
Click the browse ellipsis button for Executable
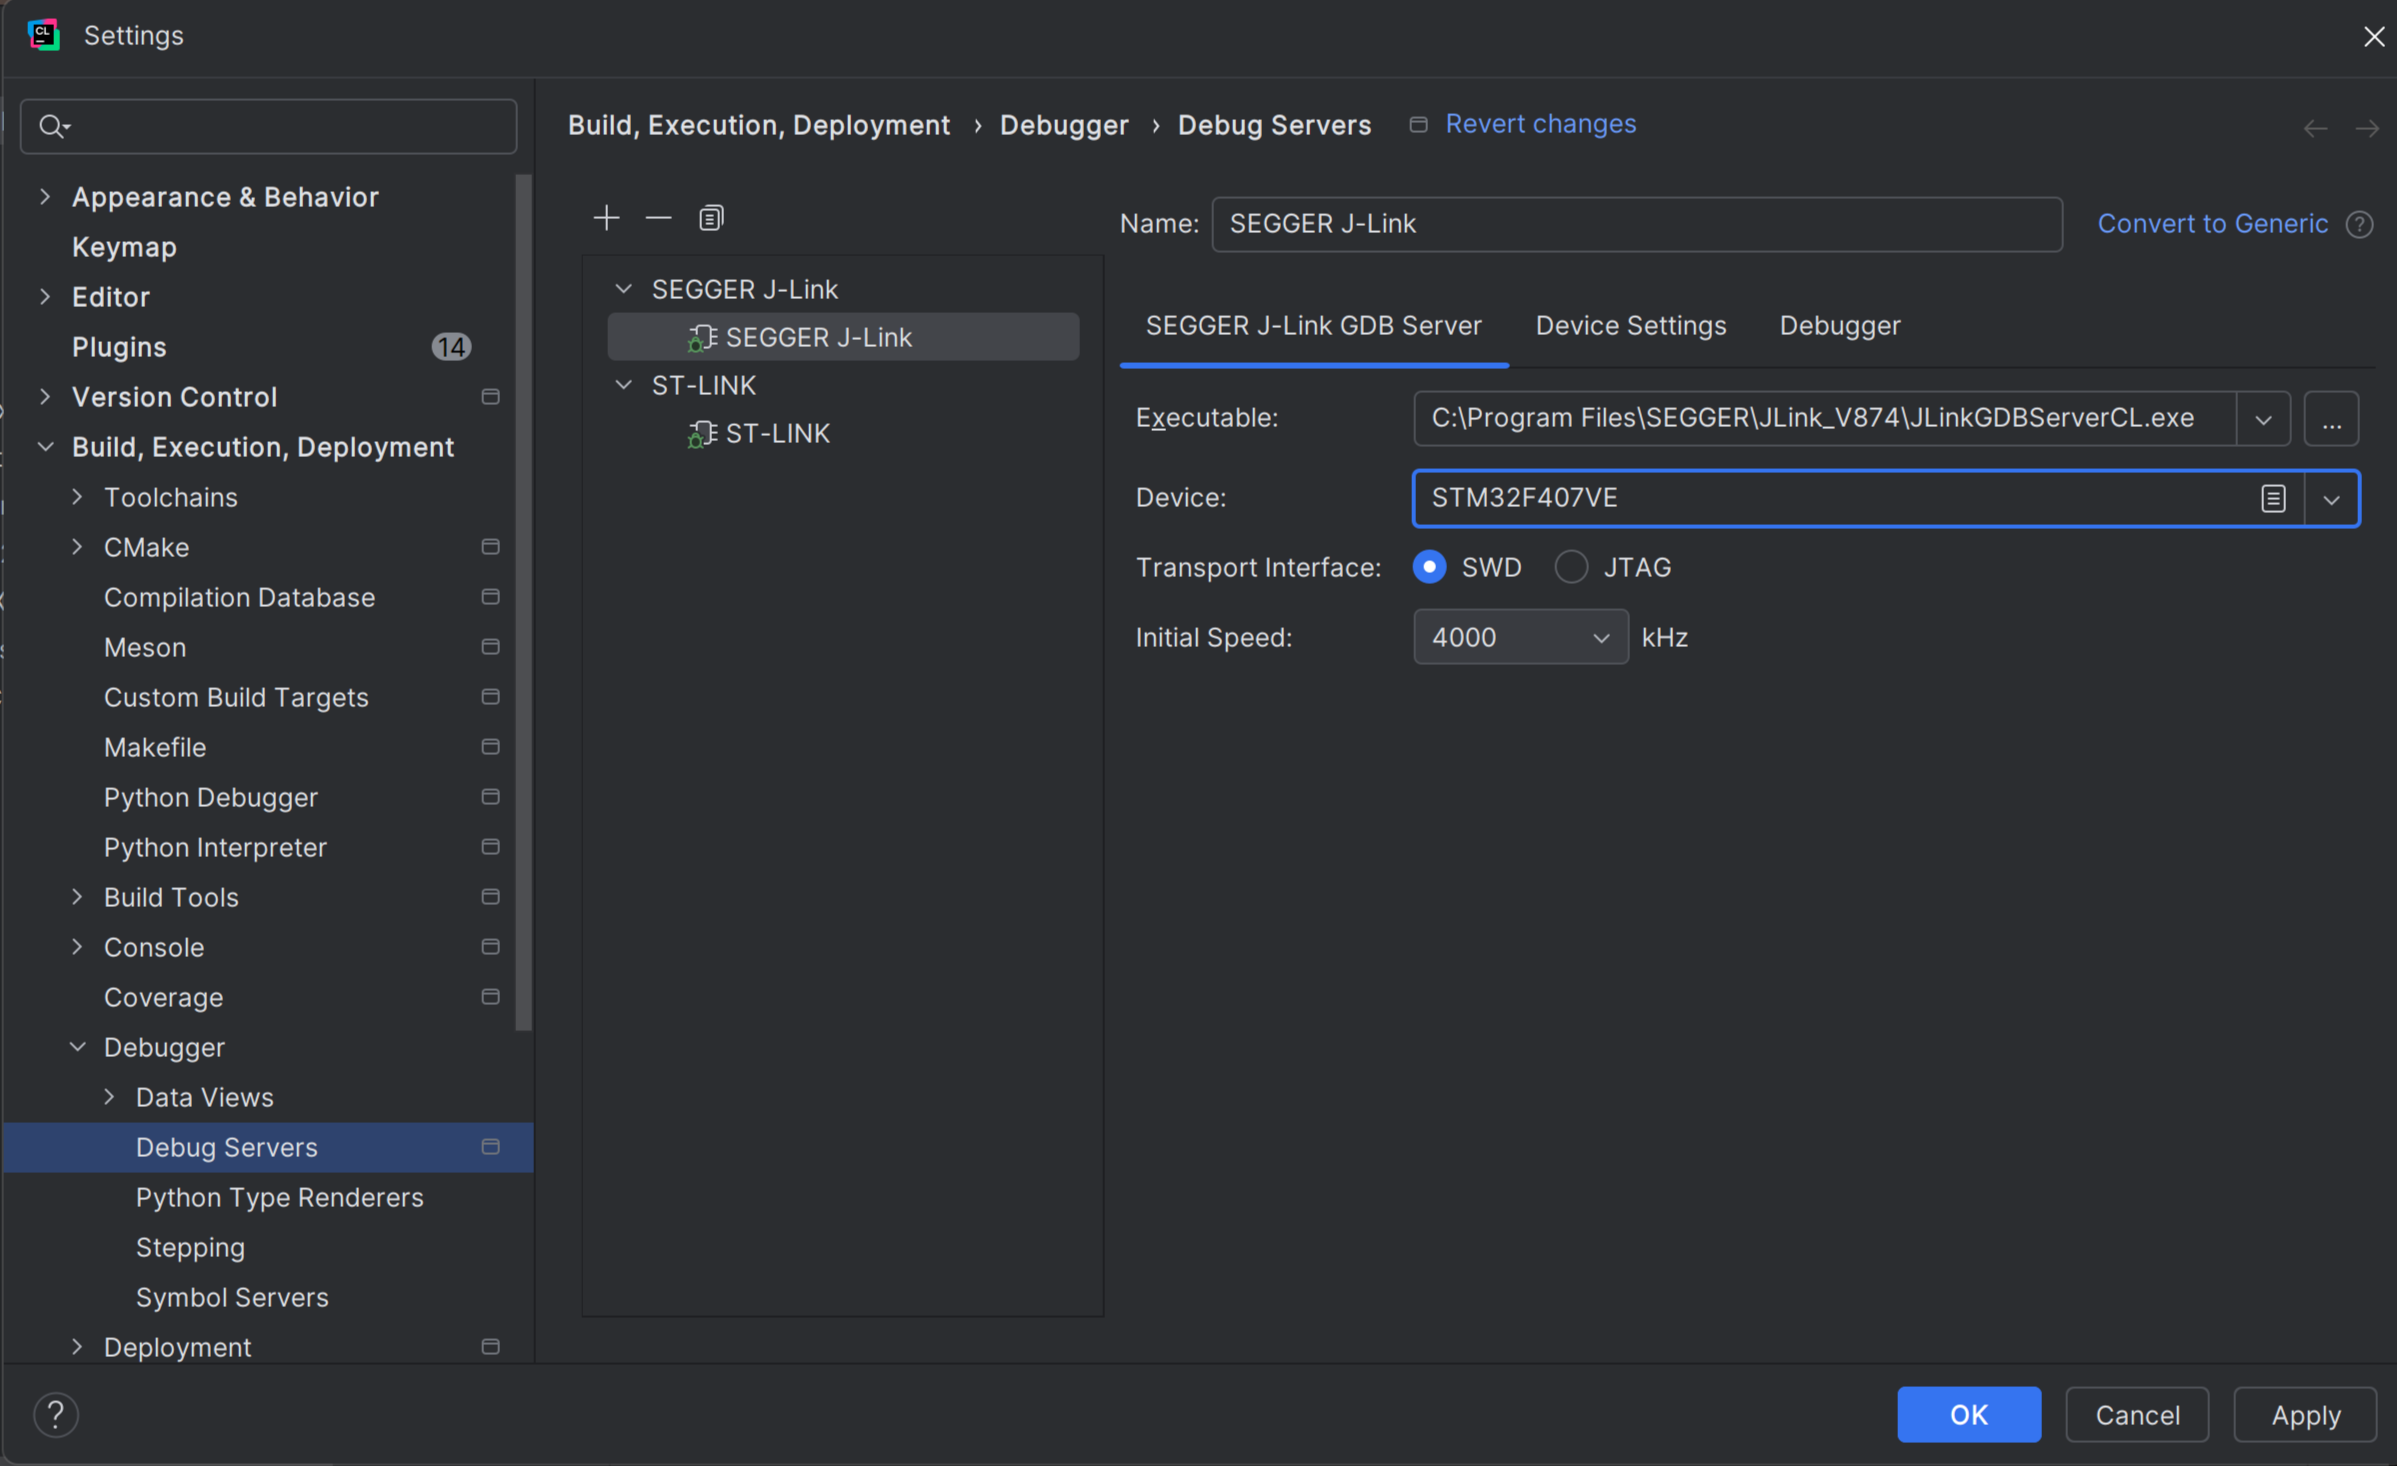coord(2331,418)
